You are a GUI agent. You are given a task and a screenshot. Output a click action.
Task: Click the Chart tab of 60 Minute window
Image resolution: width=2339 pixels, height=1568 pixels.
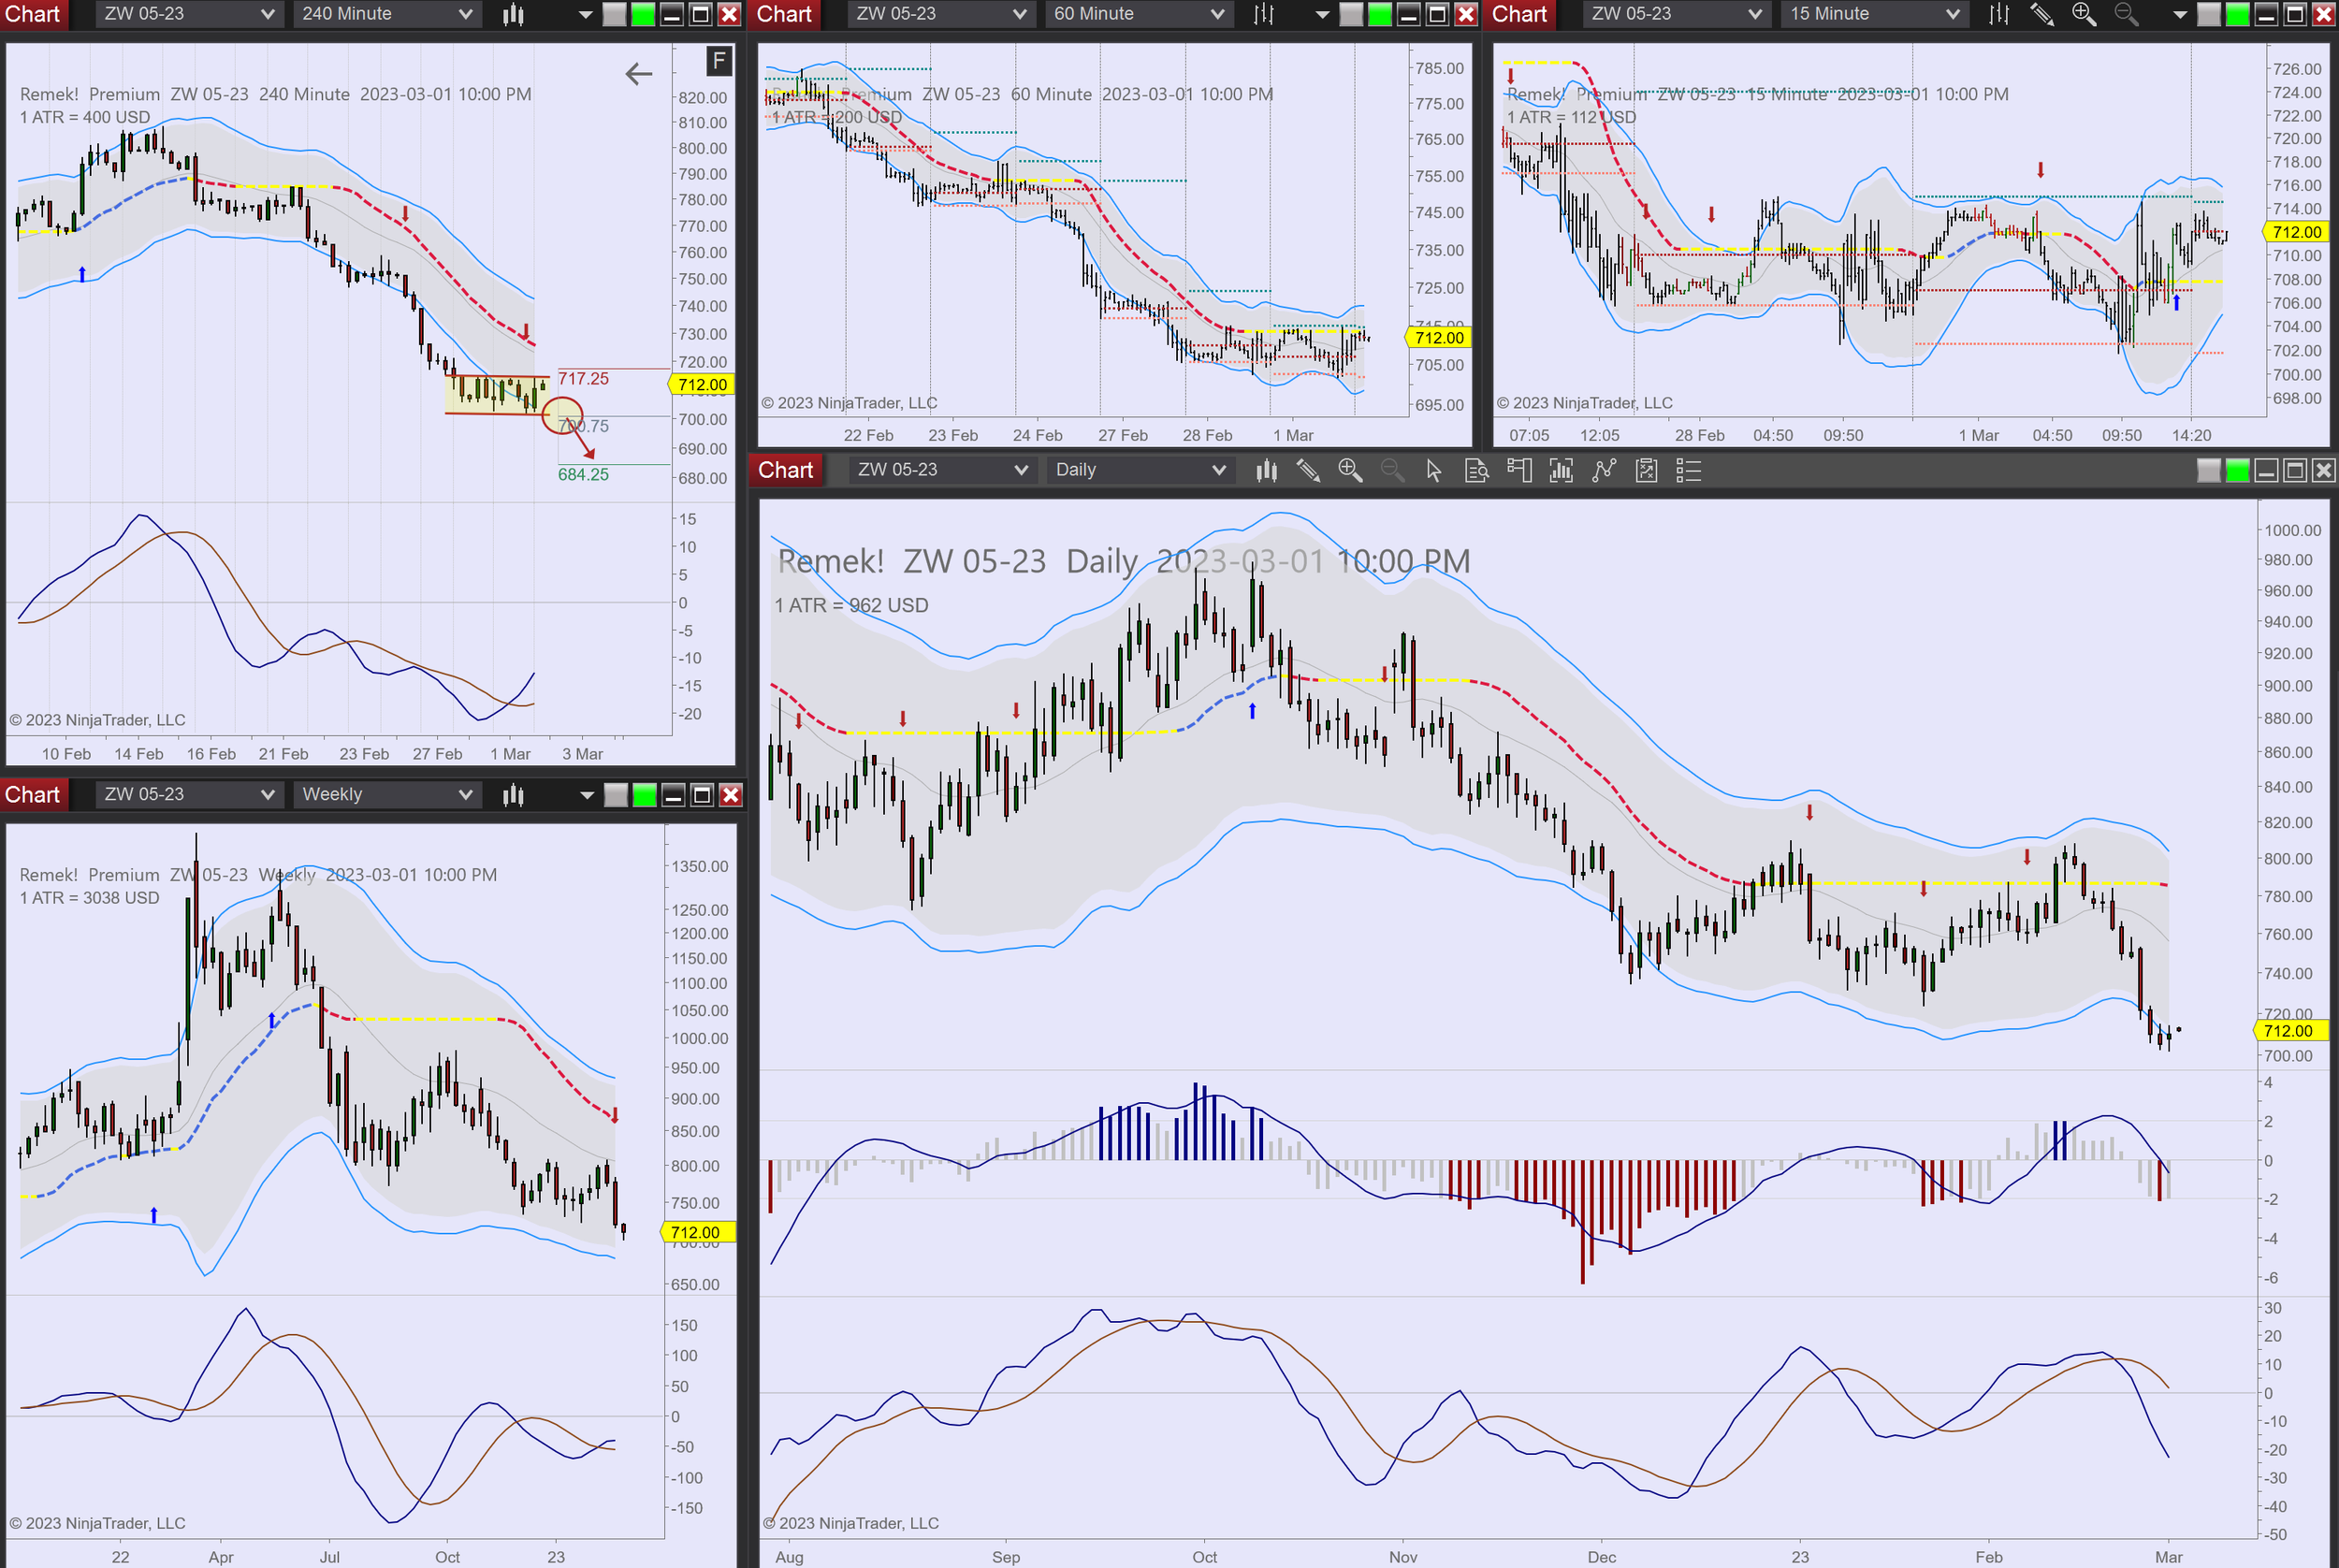pyautogui.click(x=784, y=14)
